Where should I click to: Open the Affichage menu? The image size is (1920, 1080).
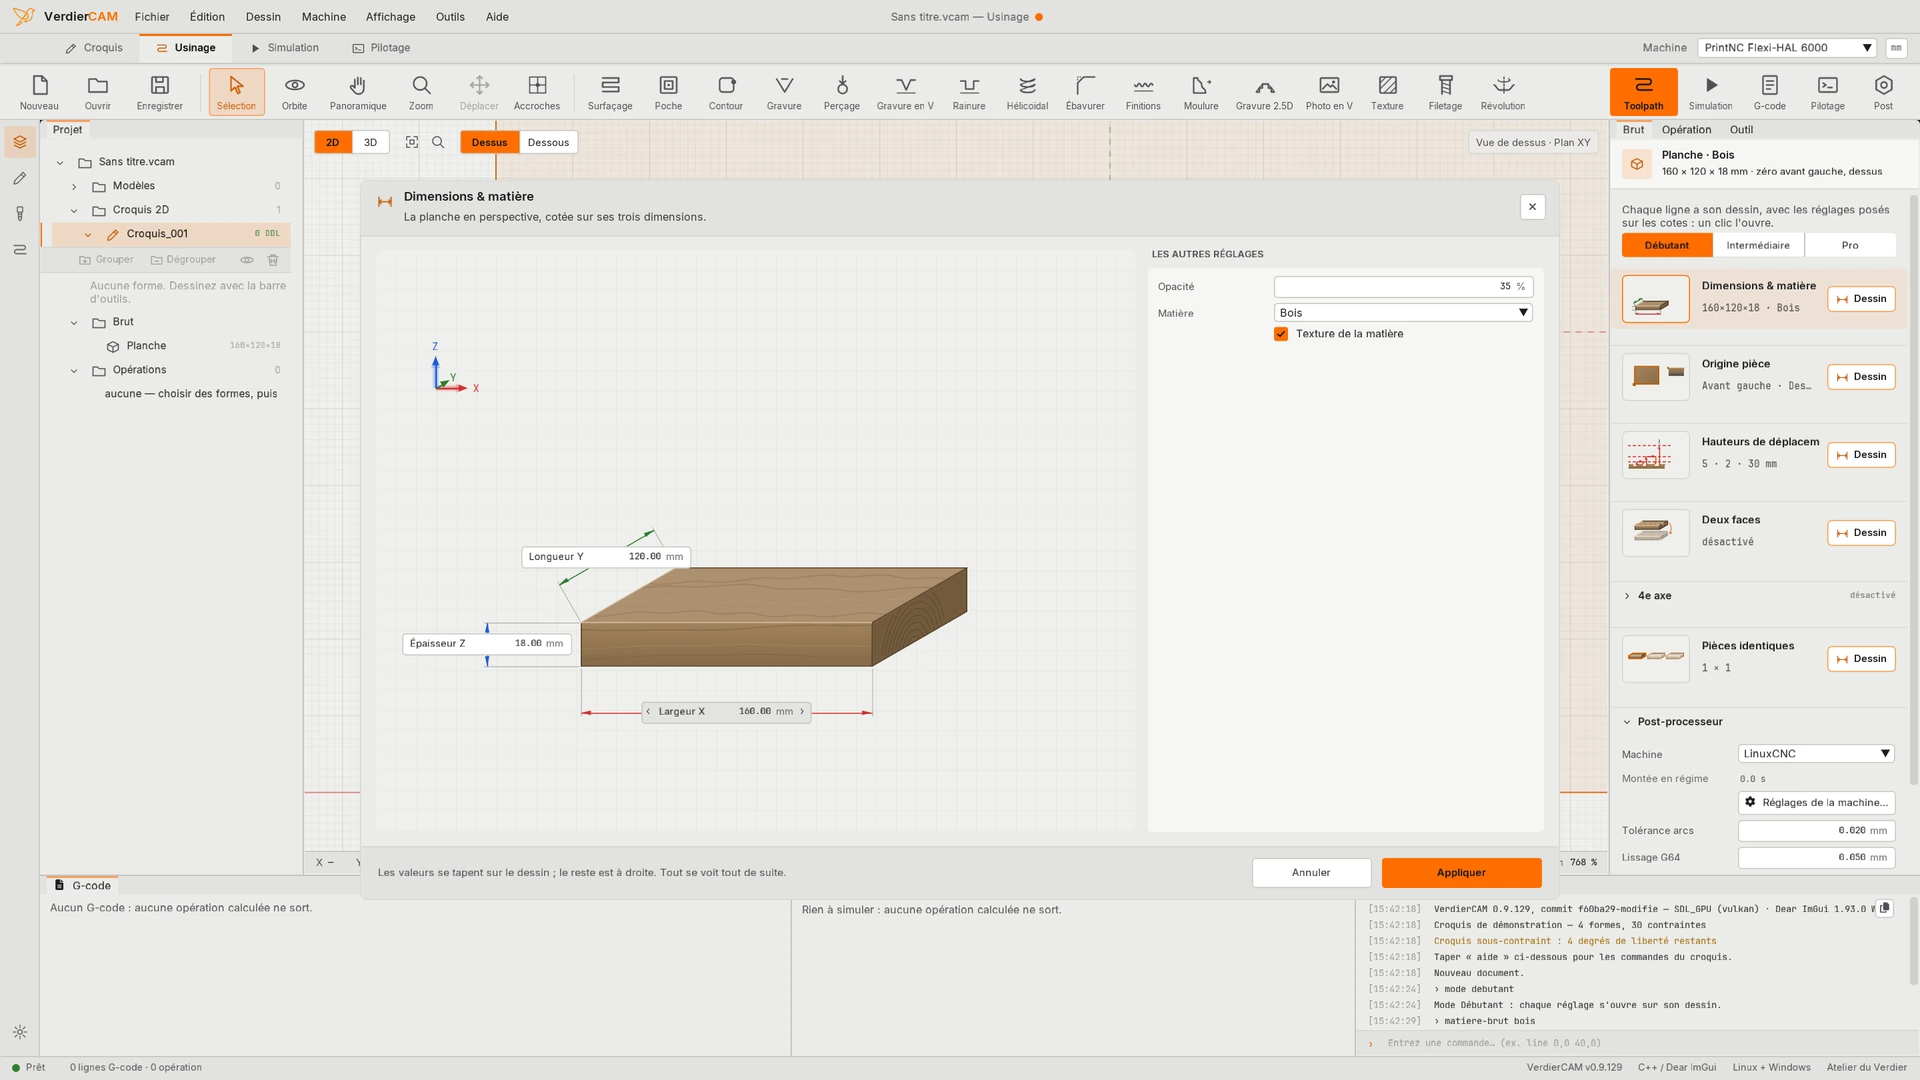(390, 17)
